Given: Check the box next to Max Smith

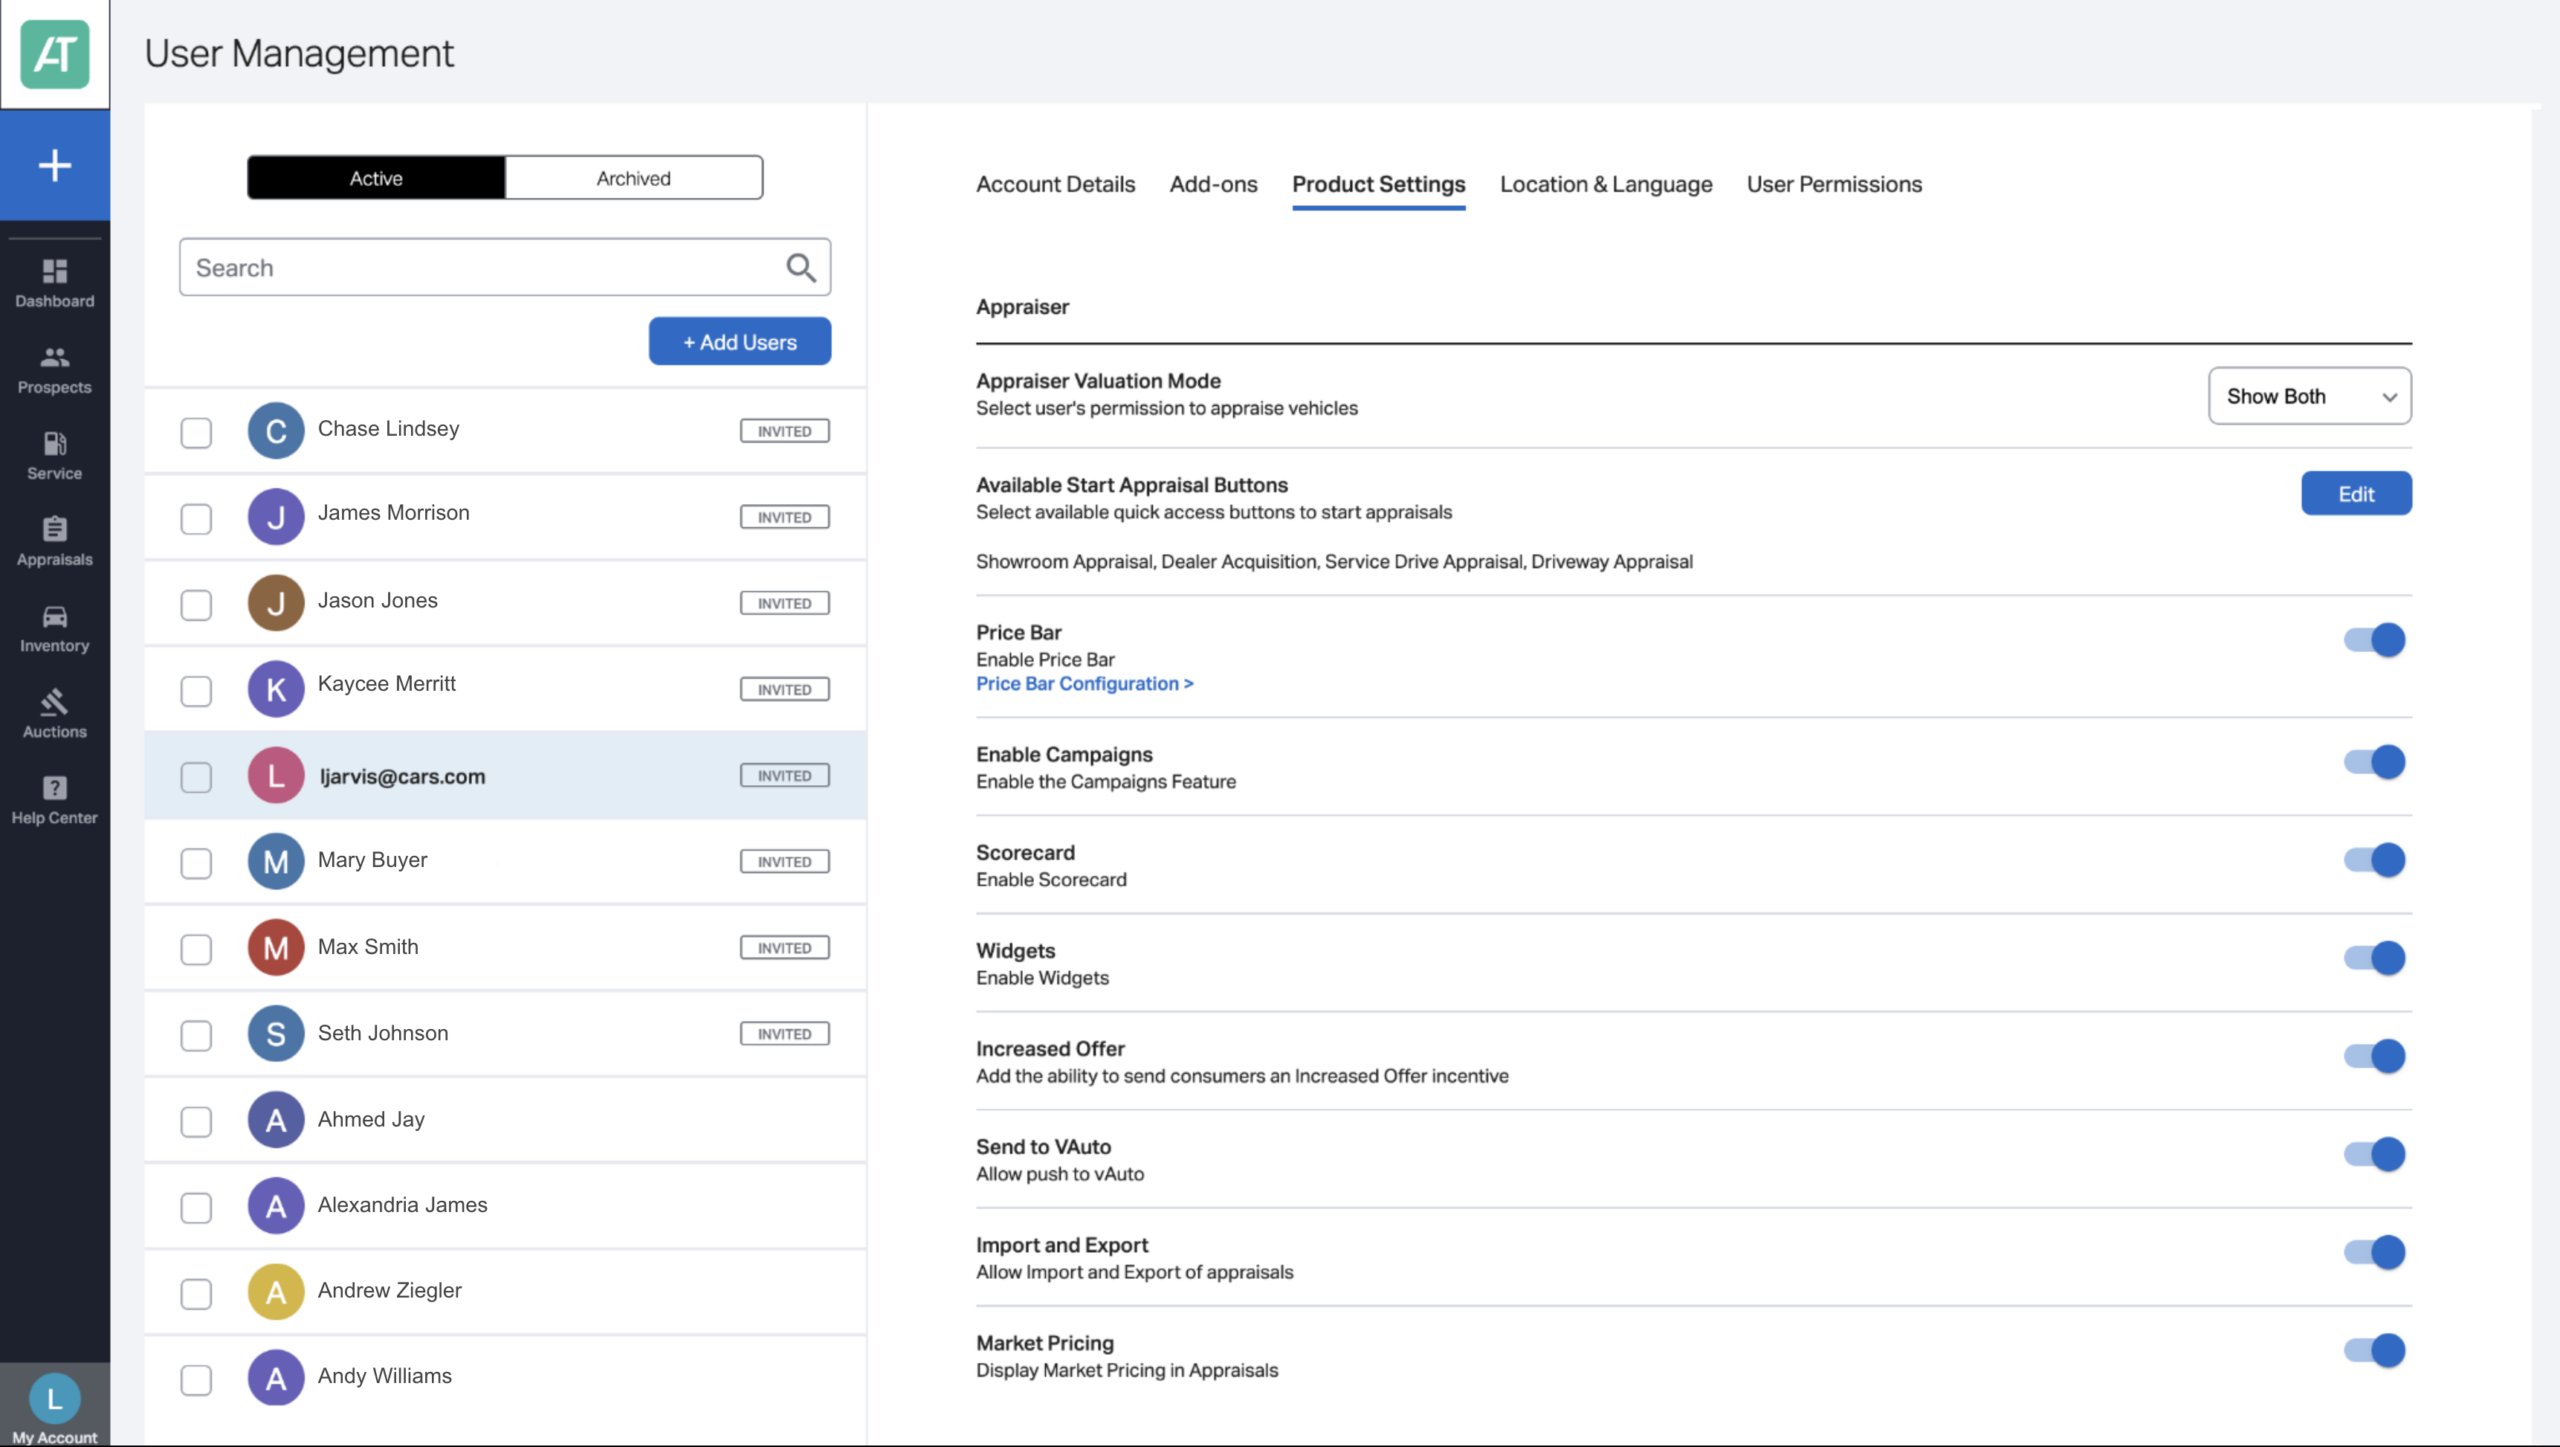Looking at the screenshot, I should [196, 949].
